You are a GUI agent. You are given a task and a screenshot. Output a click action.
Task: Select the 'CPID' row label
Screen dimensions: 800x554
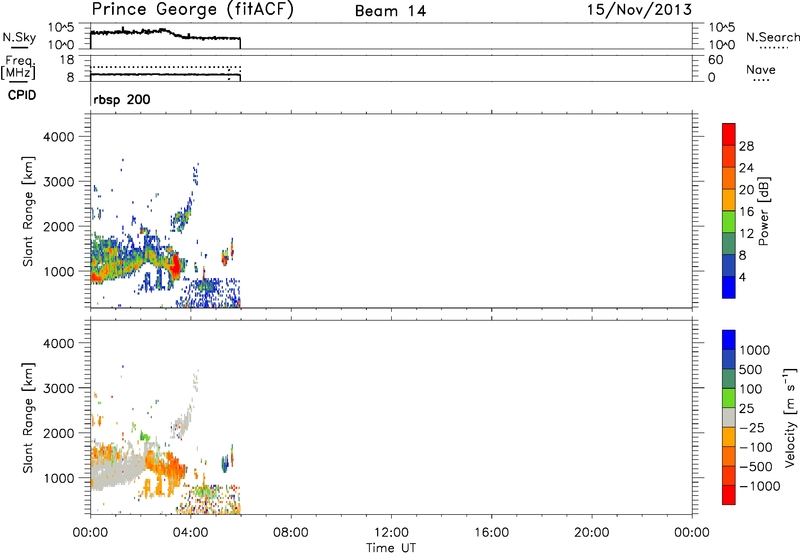(x=22, y=95)
